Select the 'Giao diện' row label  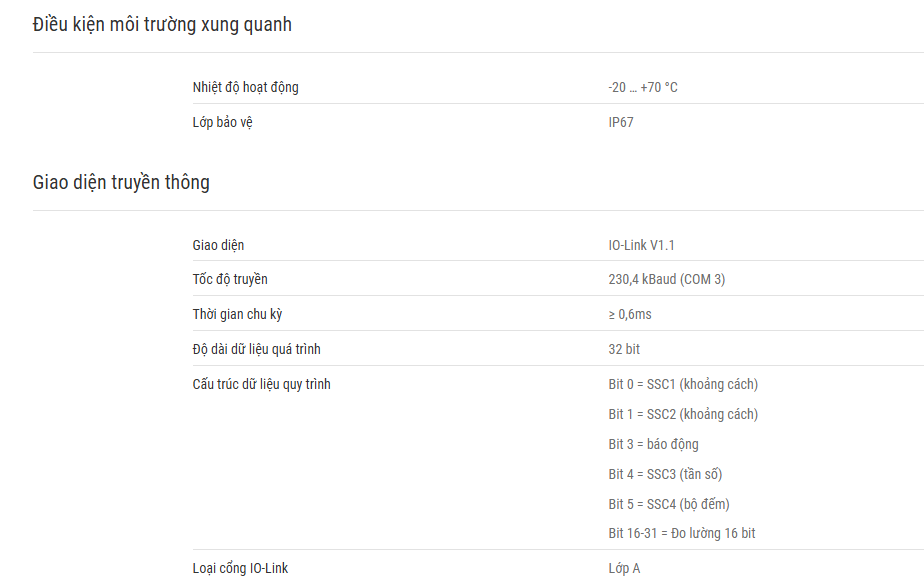pos(218,245)
